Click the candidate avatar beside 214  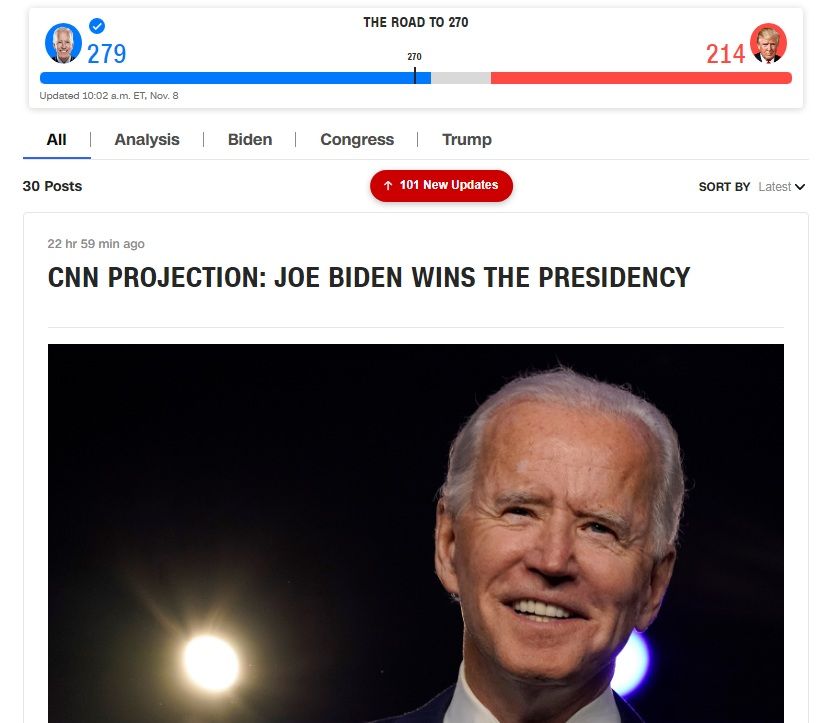pyautogui.click(x=768, y=43)
